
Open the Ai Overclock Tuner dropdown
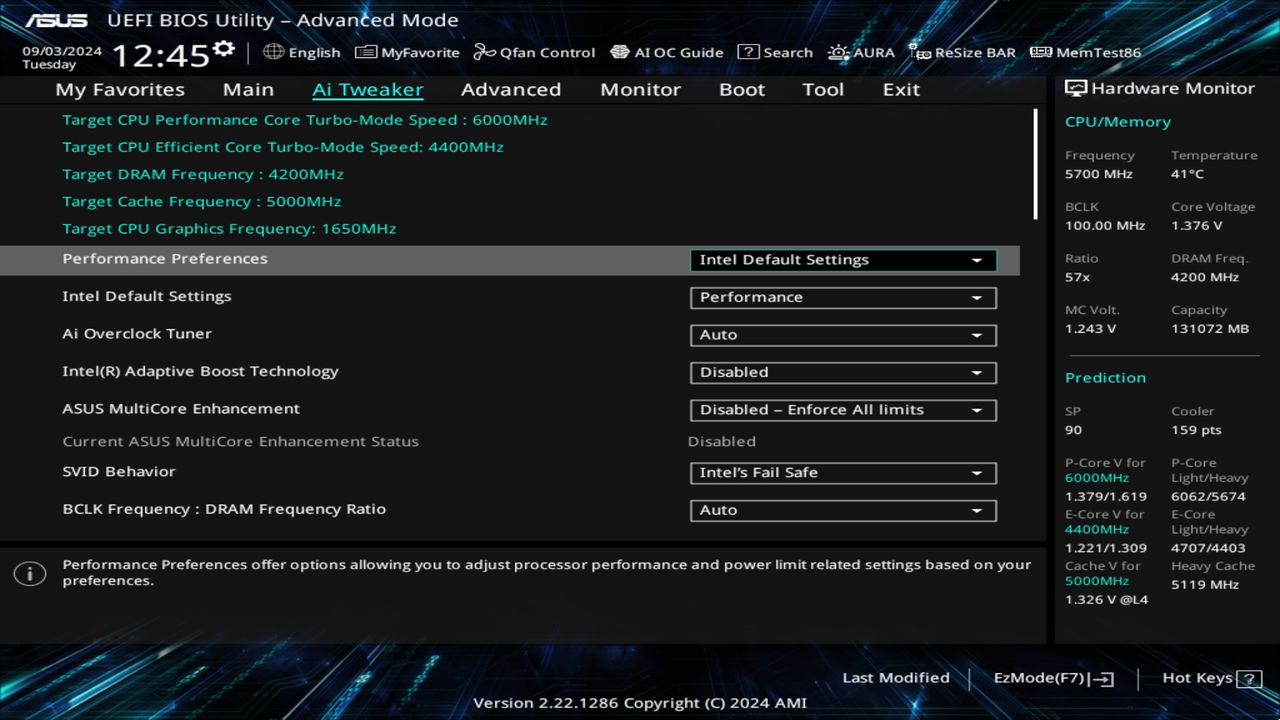point(841,335)
